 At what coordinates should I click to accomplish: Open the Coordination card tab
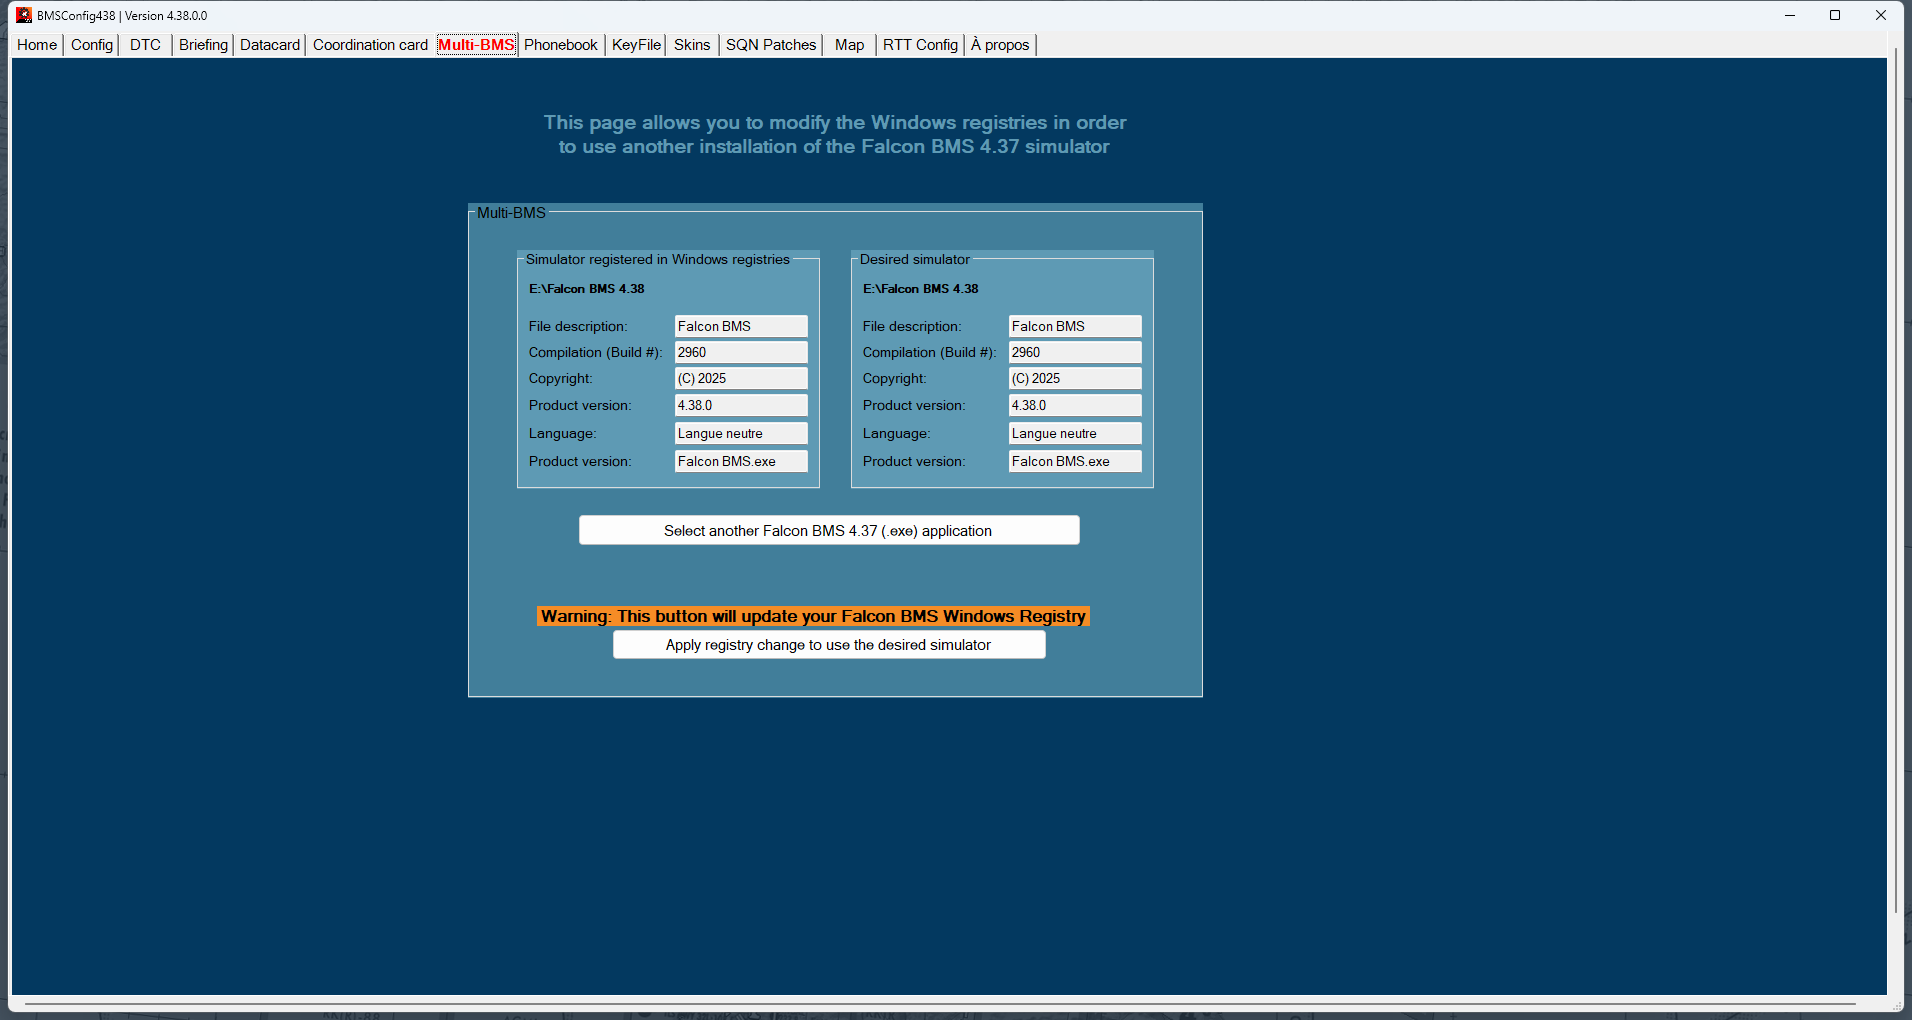pyautogui.click(x=370, y=45)
